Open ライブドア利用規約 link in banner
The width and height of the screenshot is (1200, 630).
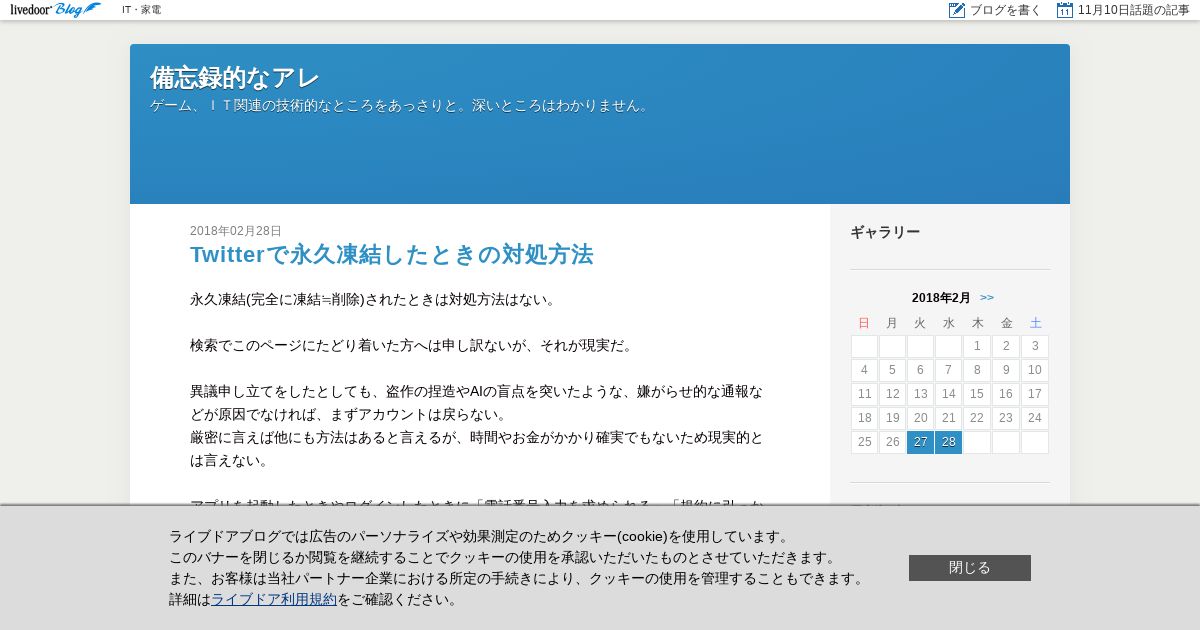coord(274,600)
